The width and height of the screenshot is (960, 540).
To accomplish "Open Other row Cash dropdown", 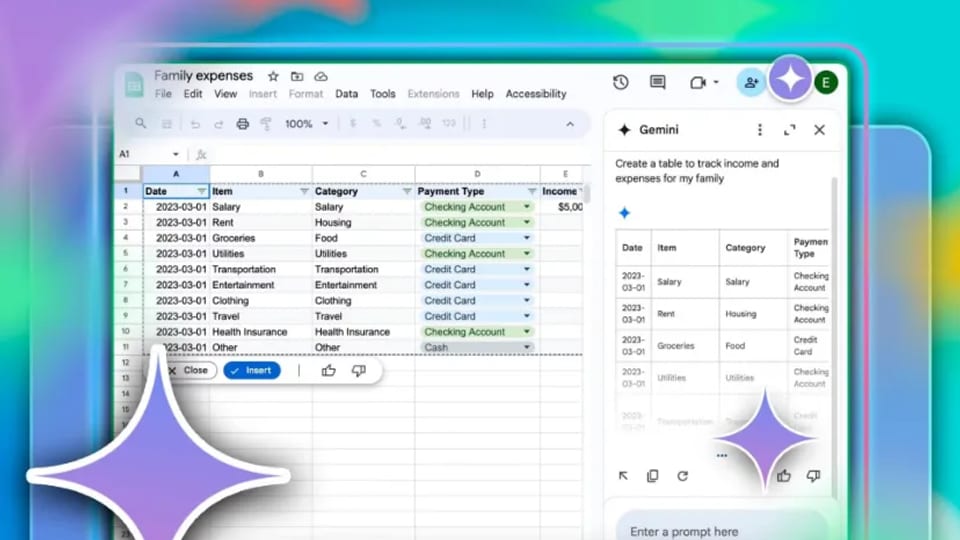I will tap(527, 347).
